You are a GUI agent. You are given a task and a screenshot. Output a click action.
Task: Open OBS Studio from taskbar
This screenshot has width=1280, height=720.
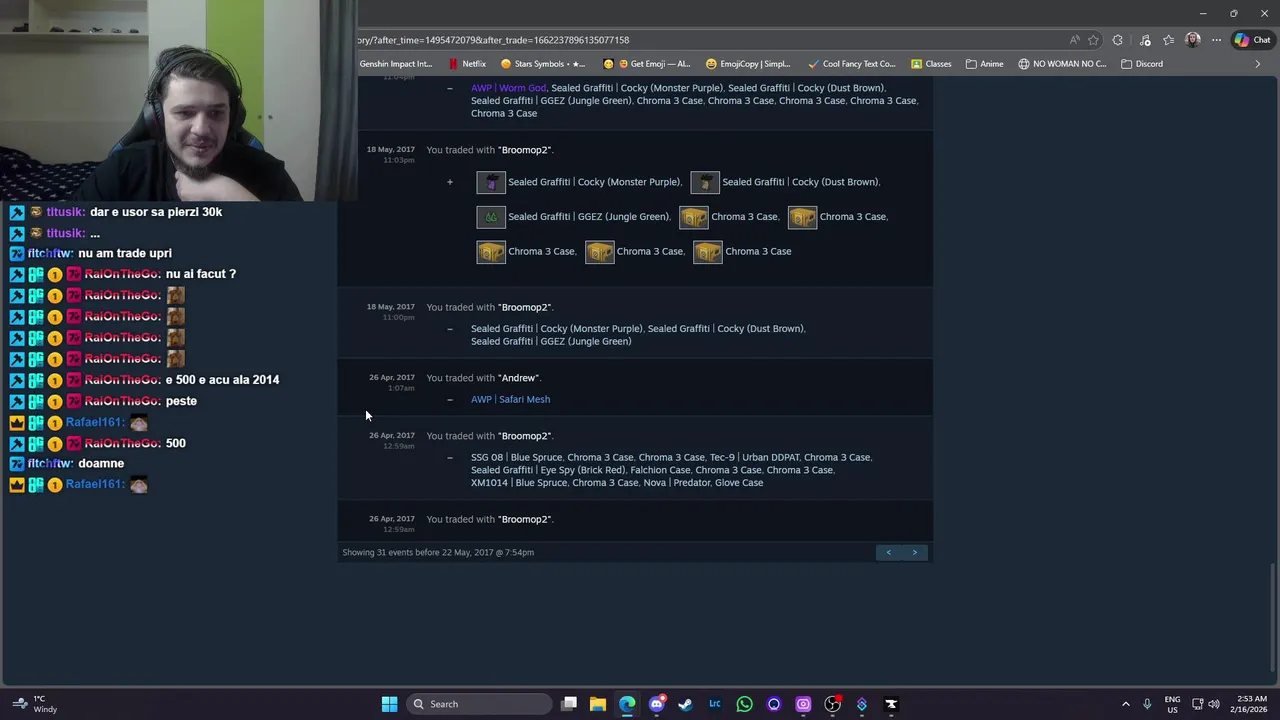pyautogui.click(x=832, y=704)
